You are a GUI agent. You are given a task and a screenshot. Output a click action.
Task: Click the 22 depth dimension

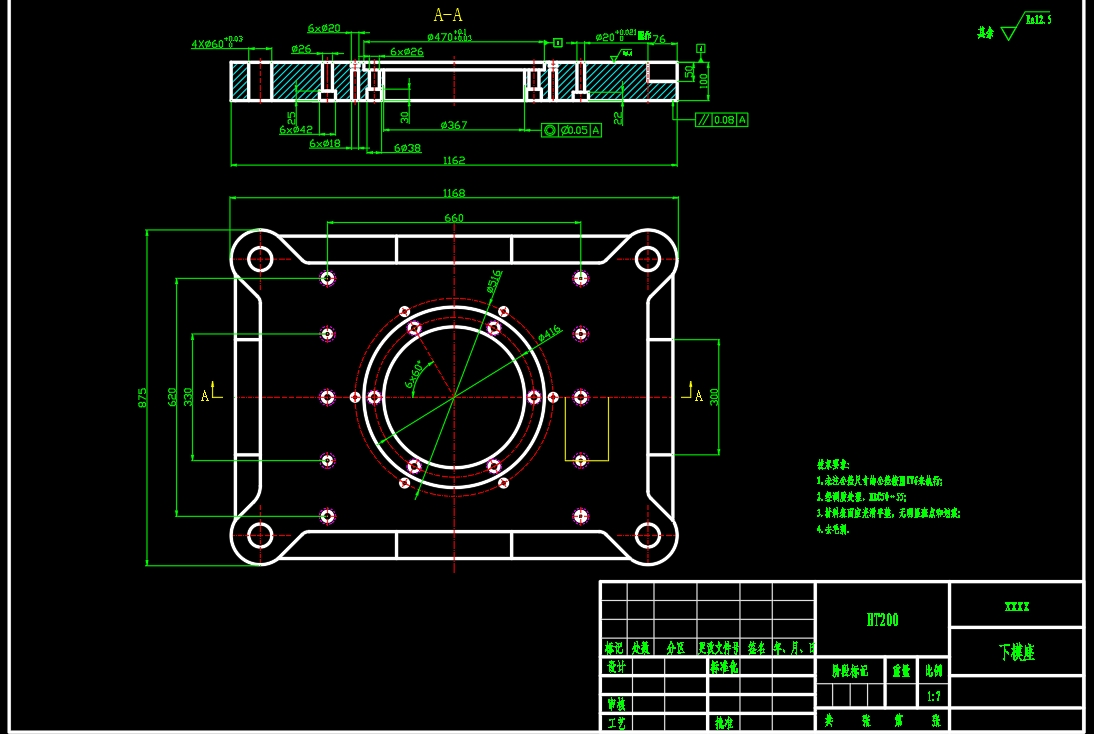(617, 118)
